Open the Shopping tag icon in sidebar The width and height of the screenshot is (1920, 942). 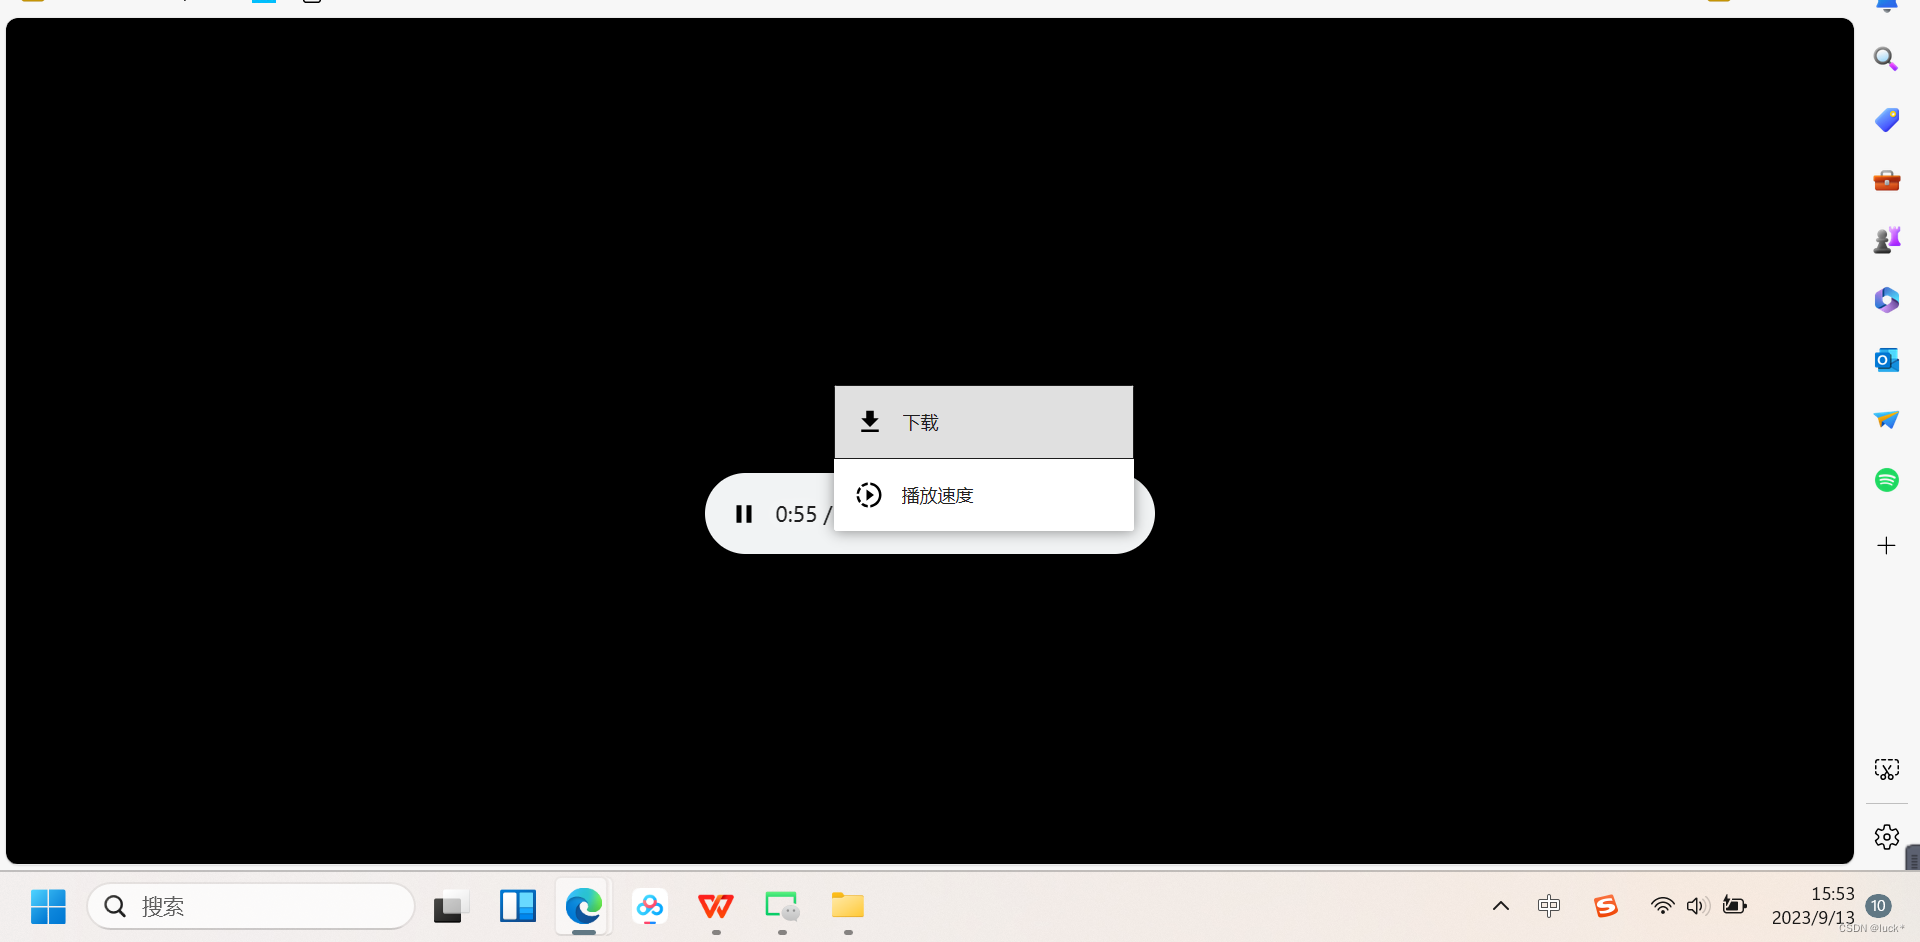1886,120
